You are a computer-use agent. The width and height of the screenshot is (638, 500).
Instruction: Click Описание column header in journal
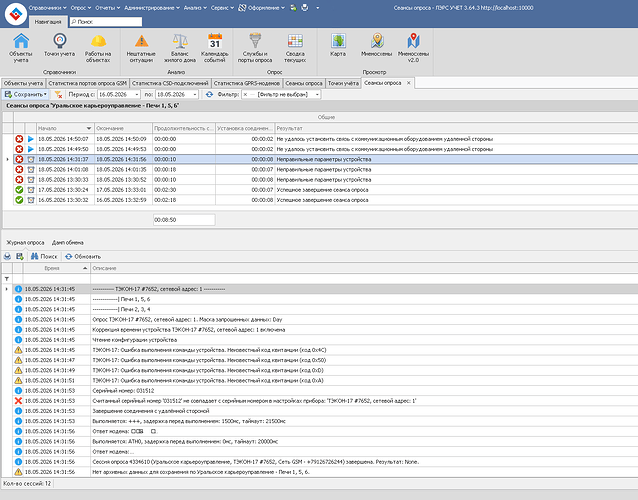click(364, 268)
